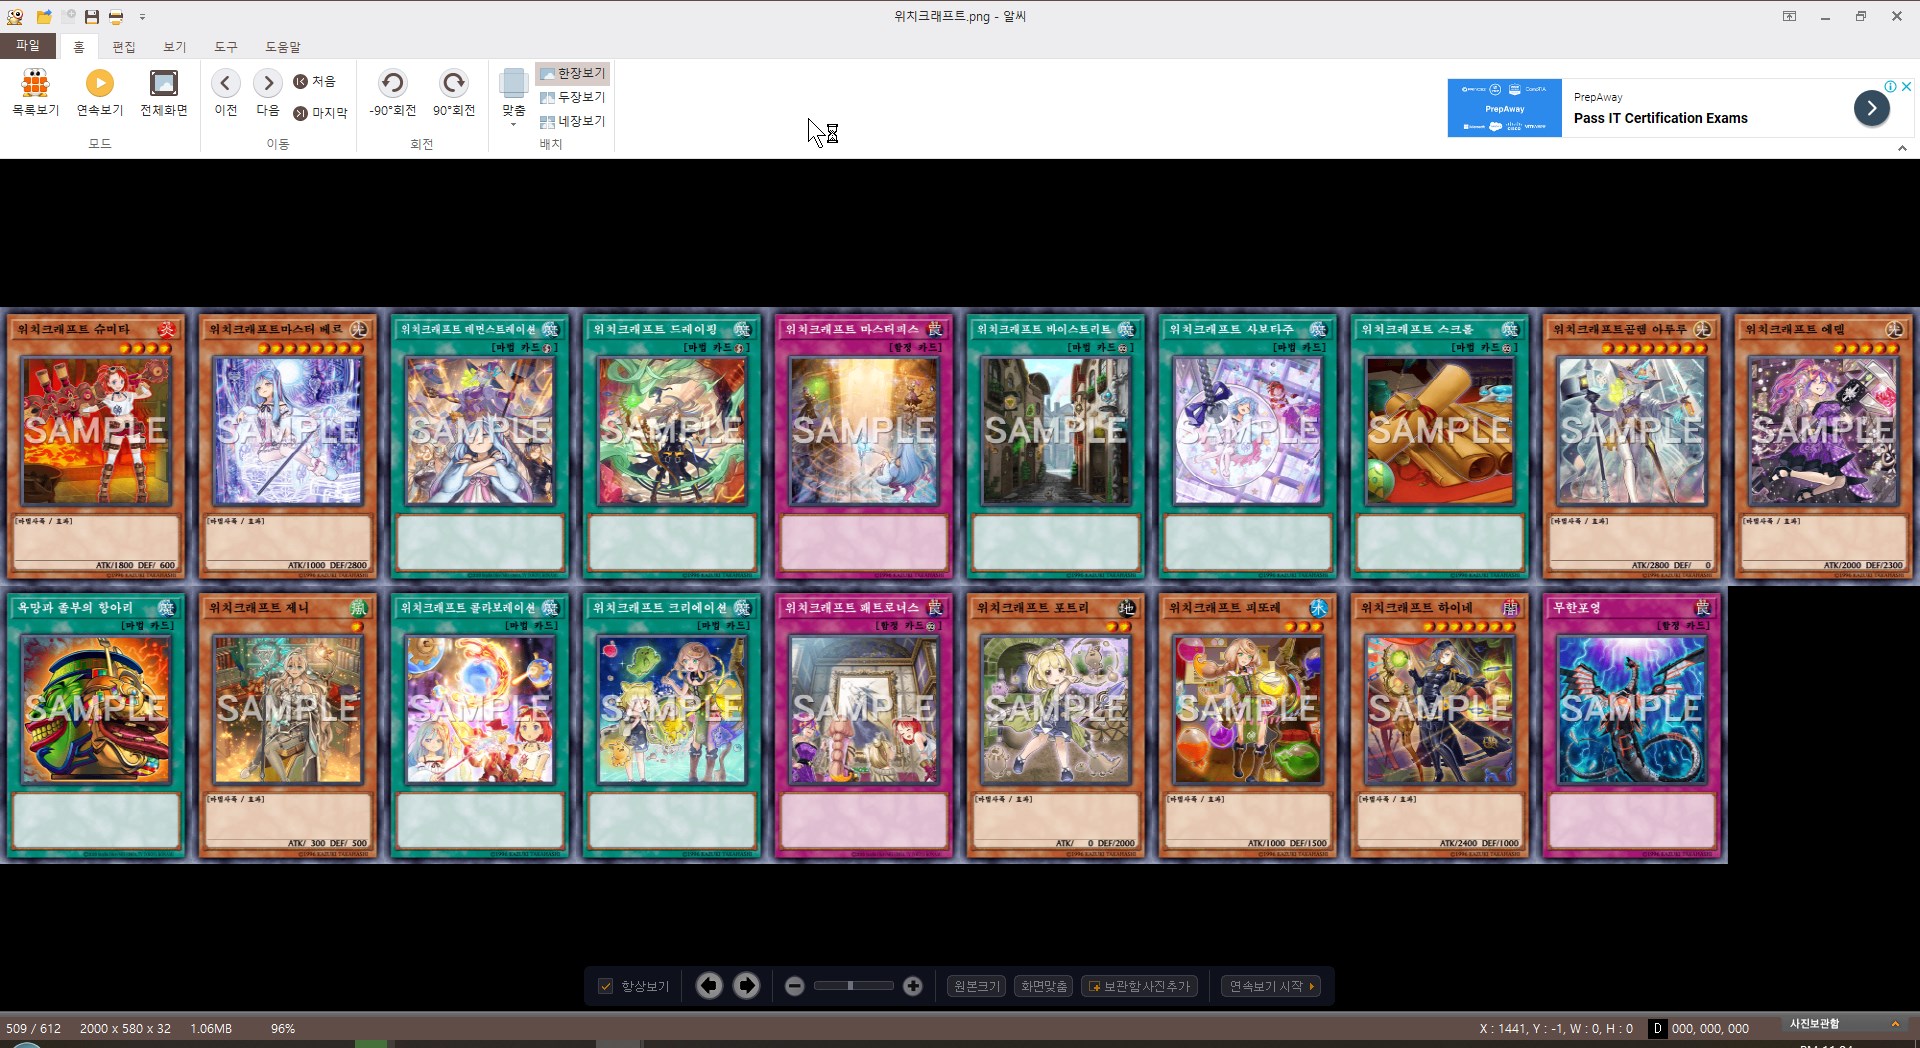The width and height of the screenshot is (1920, 1048).
Task: Click the ALSee app logo icon
Action: click(x=15, y=17)
